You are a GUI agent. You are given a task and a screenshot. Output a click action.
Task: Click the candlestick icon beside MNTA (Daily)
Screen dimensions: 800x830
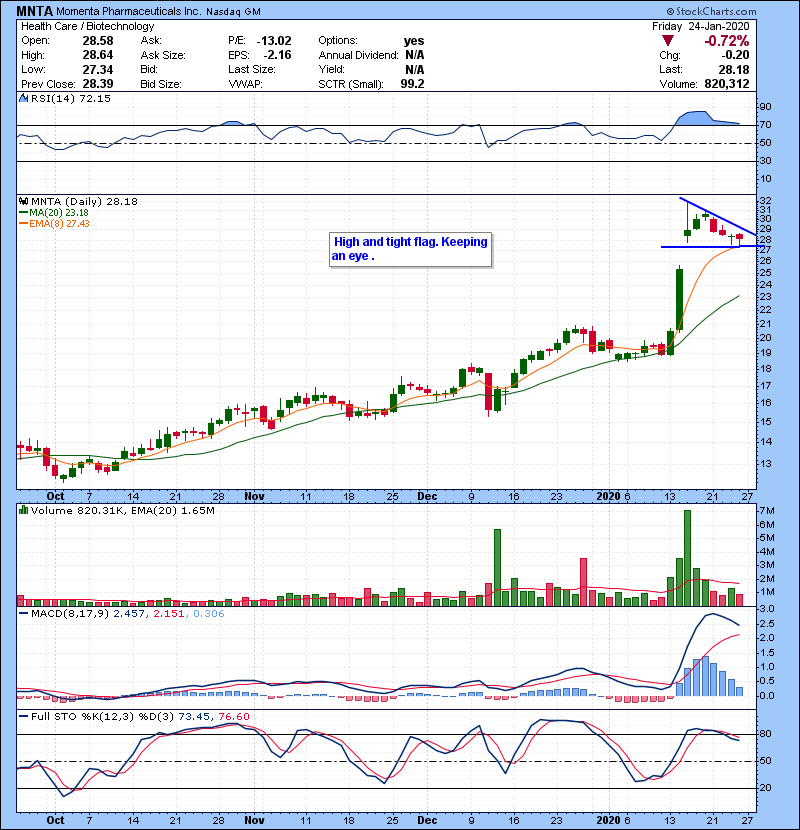[23, 201]
